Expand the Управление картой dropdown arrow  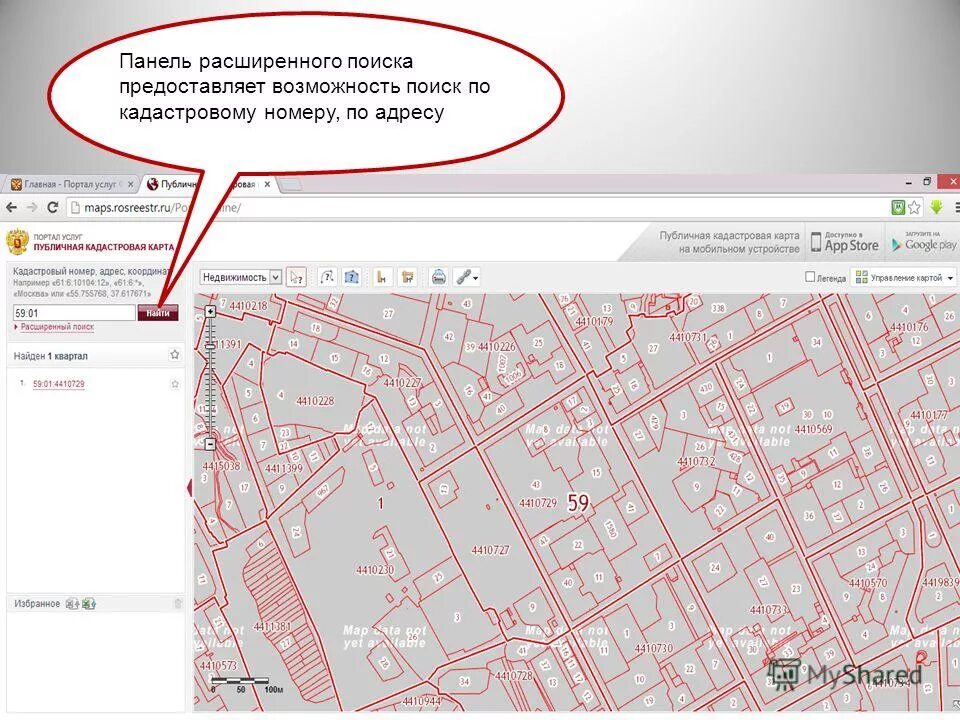[950, 278]
